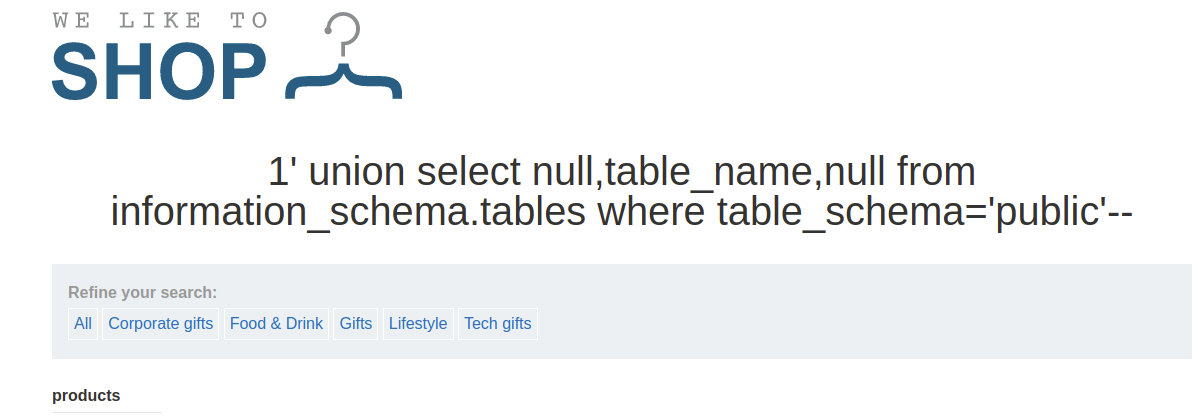
Task: Click the heading line starting with information_schema
Action: (x=621, y=212)
